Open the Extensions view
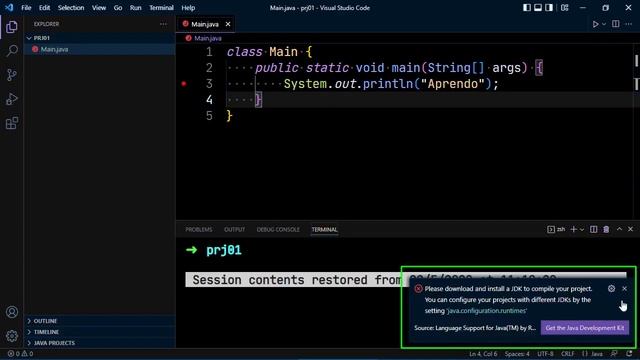This screenshot has width=640, height=360. click(12, 123)
